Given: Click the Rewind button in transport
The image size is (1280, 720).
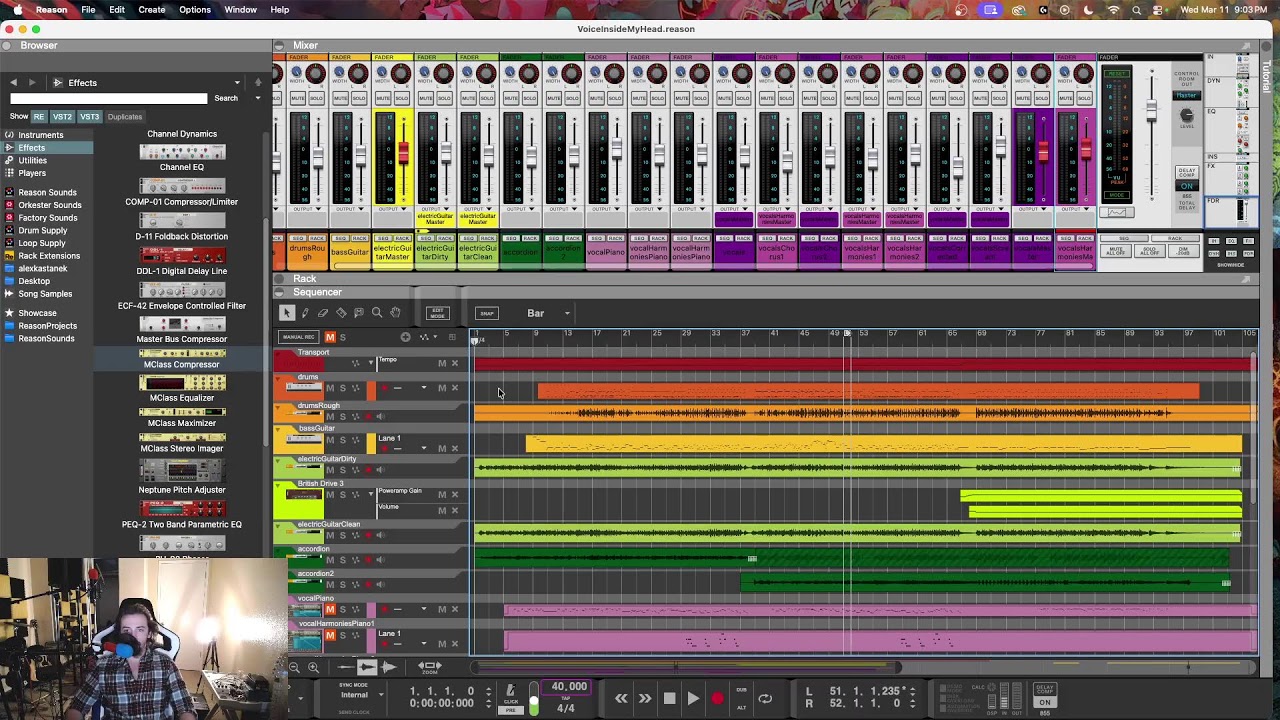Looking at the screenshot, I should click(621, 699).
